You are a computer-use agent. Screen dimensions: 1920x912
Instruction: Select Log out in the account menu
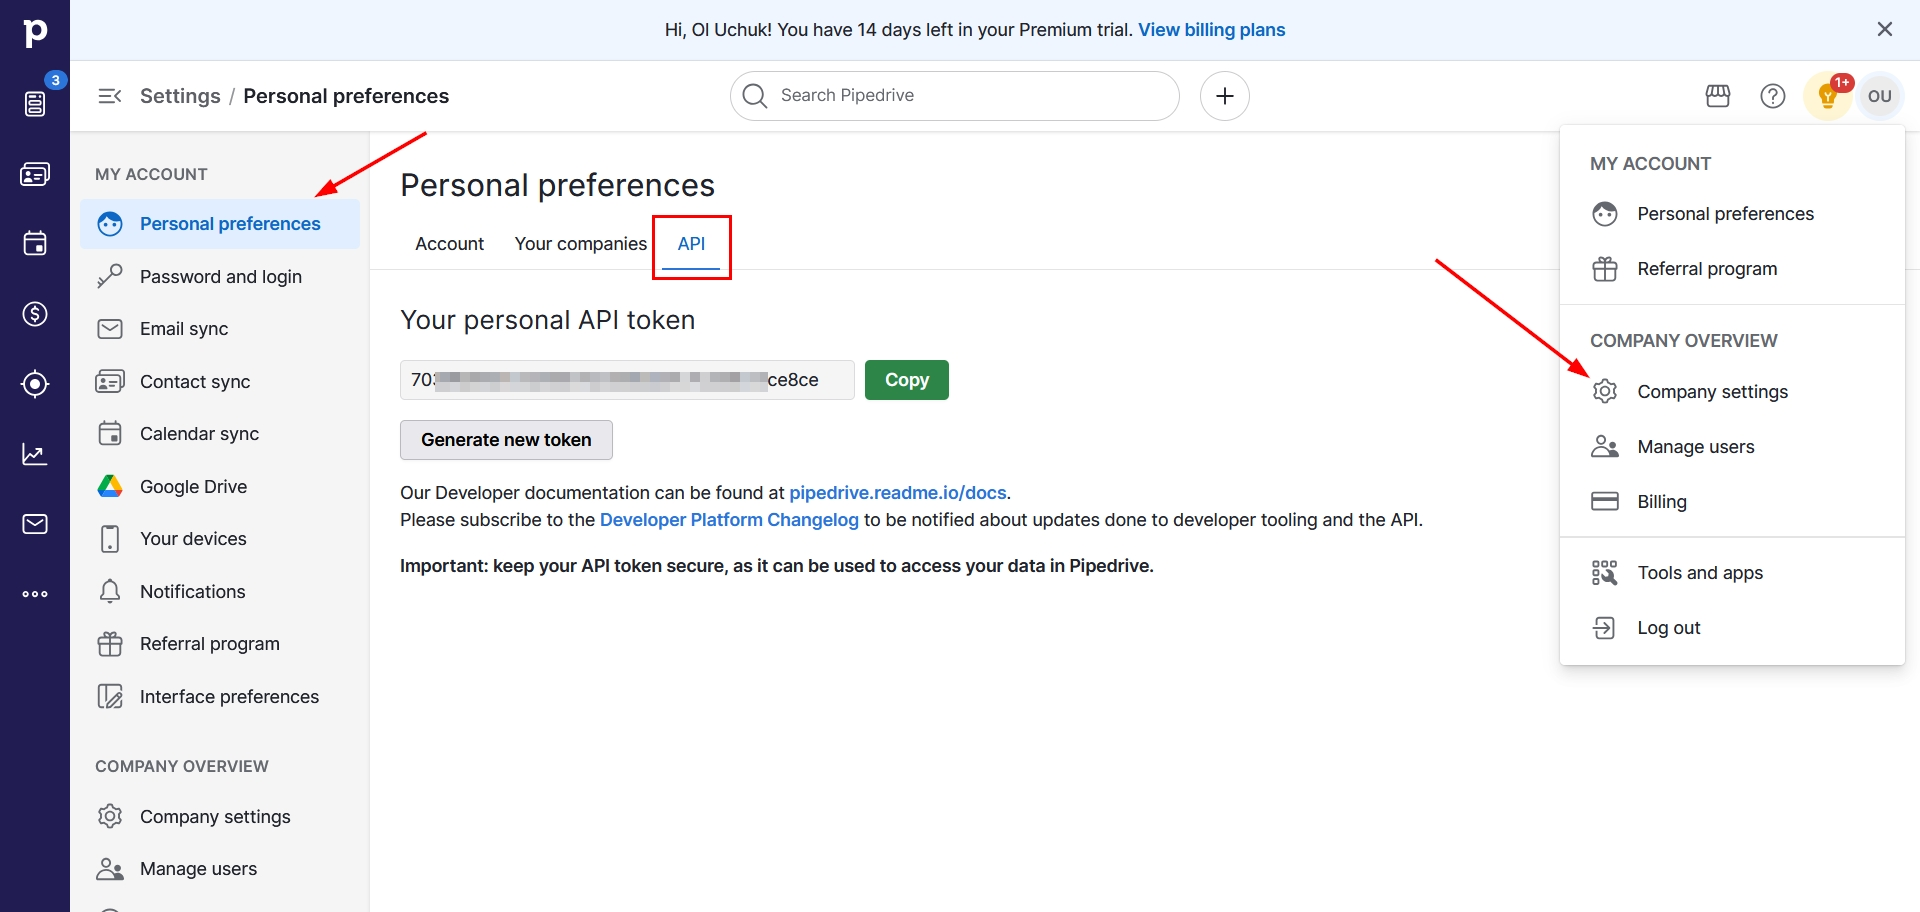[x=1668, y=628]
